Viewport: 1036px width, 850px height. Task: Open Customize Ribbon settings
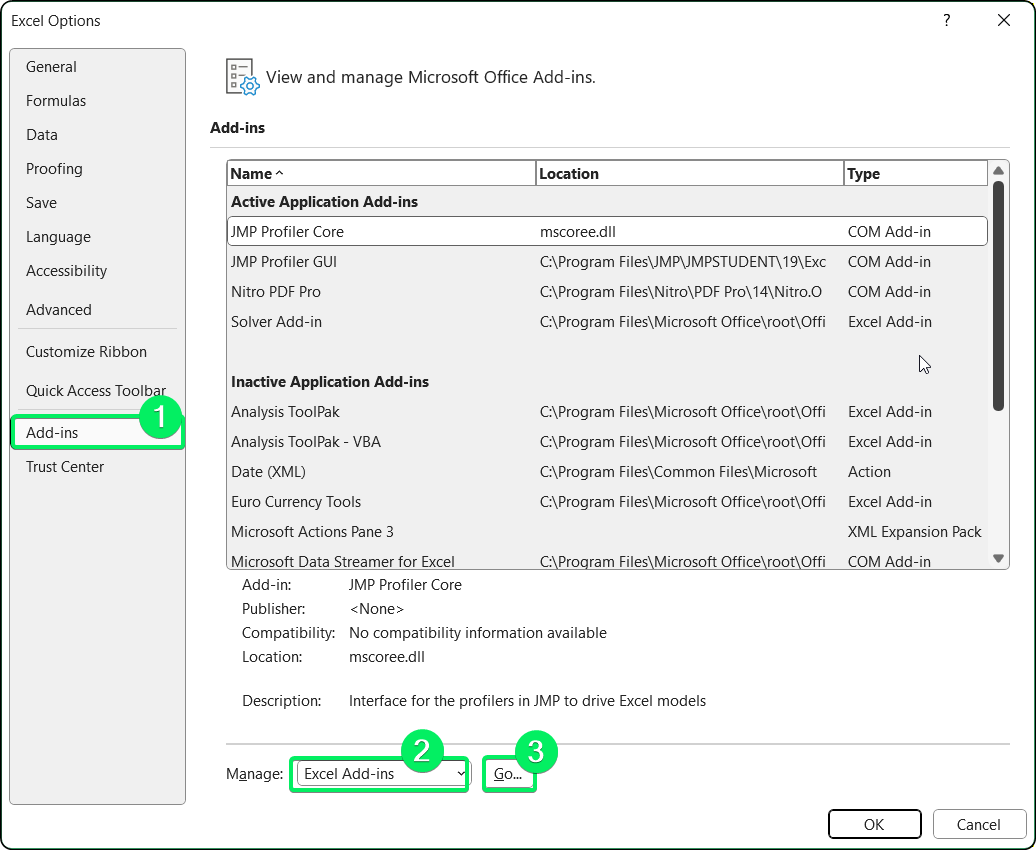pos(86,351)
